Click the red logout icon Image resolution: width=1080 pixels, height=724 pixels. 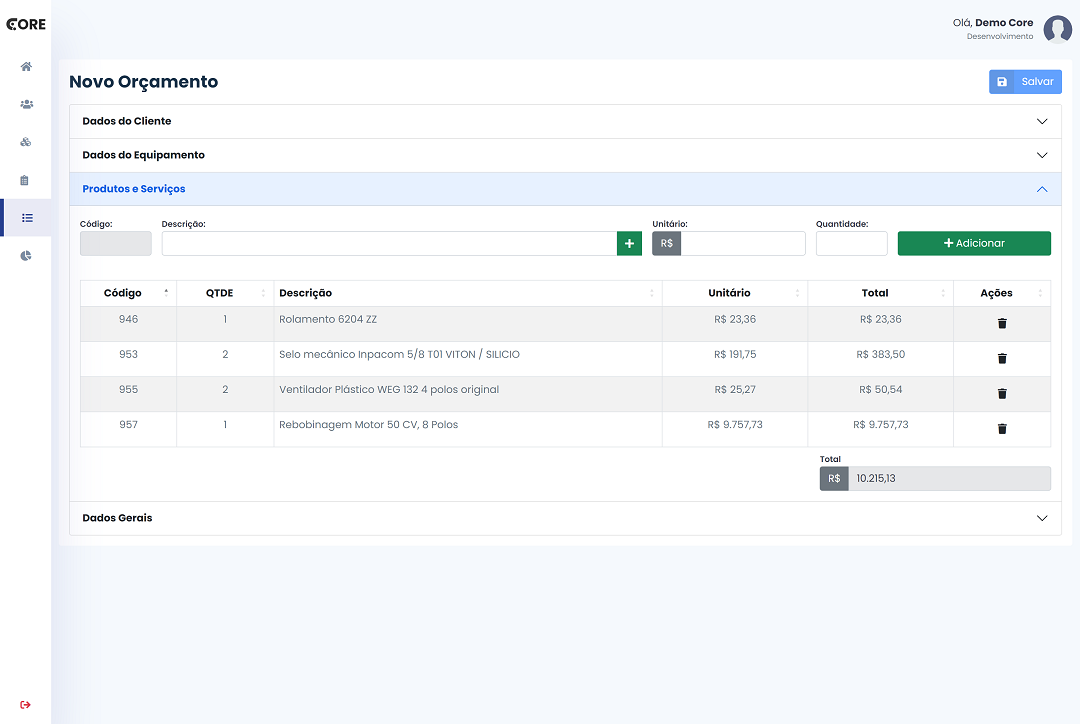point(25,705)
